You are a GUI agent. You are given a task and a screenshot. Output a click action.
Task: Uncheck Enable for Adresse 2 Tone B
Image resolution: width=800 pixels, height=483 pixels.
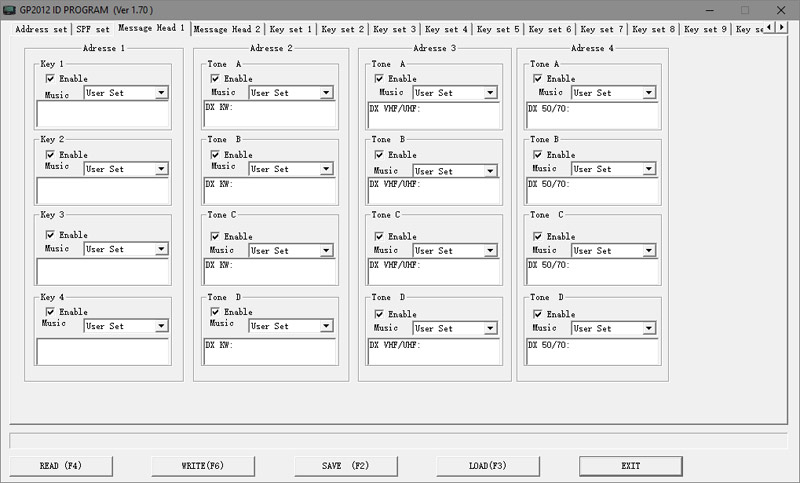click(x=215, y=155)
